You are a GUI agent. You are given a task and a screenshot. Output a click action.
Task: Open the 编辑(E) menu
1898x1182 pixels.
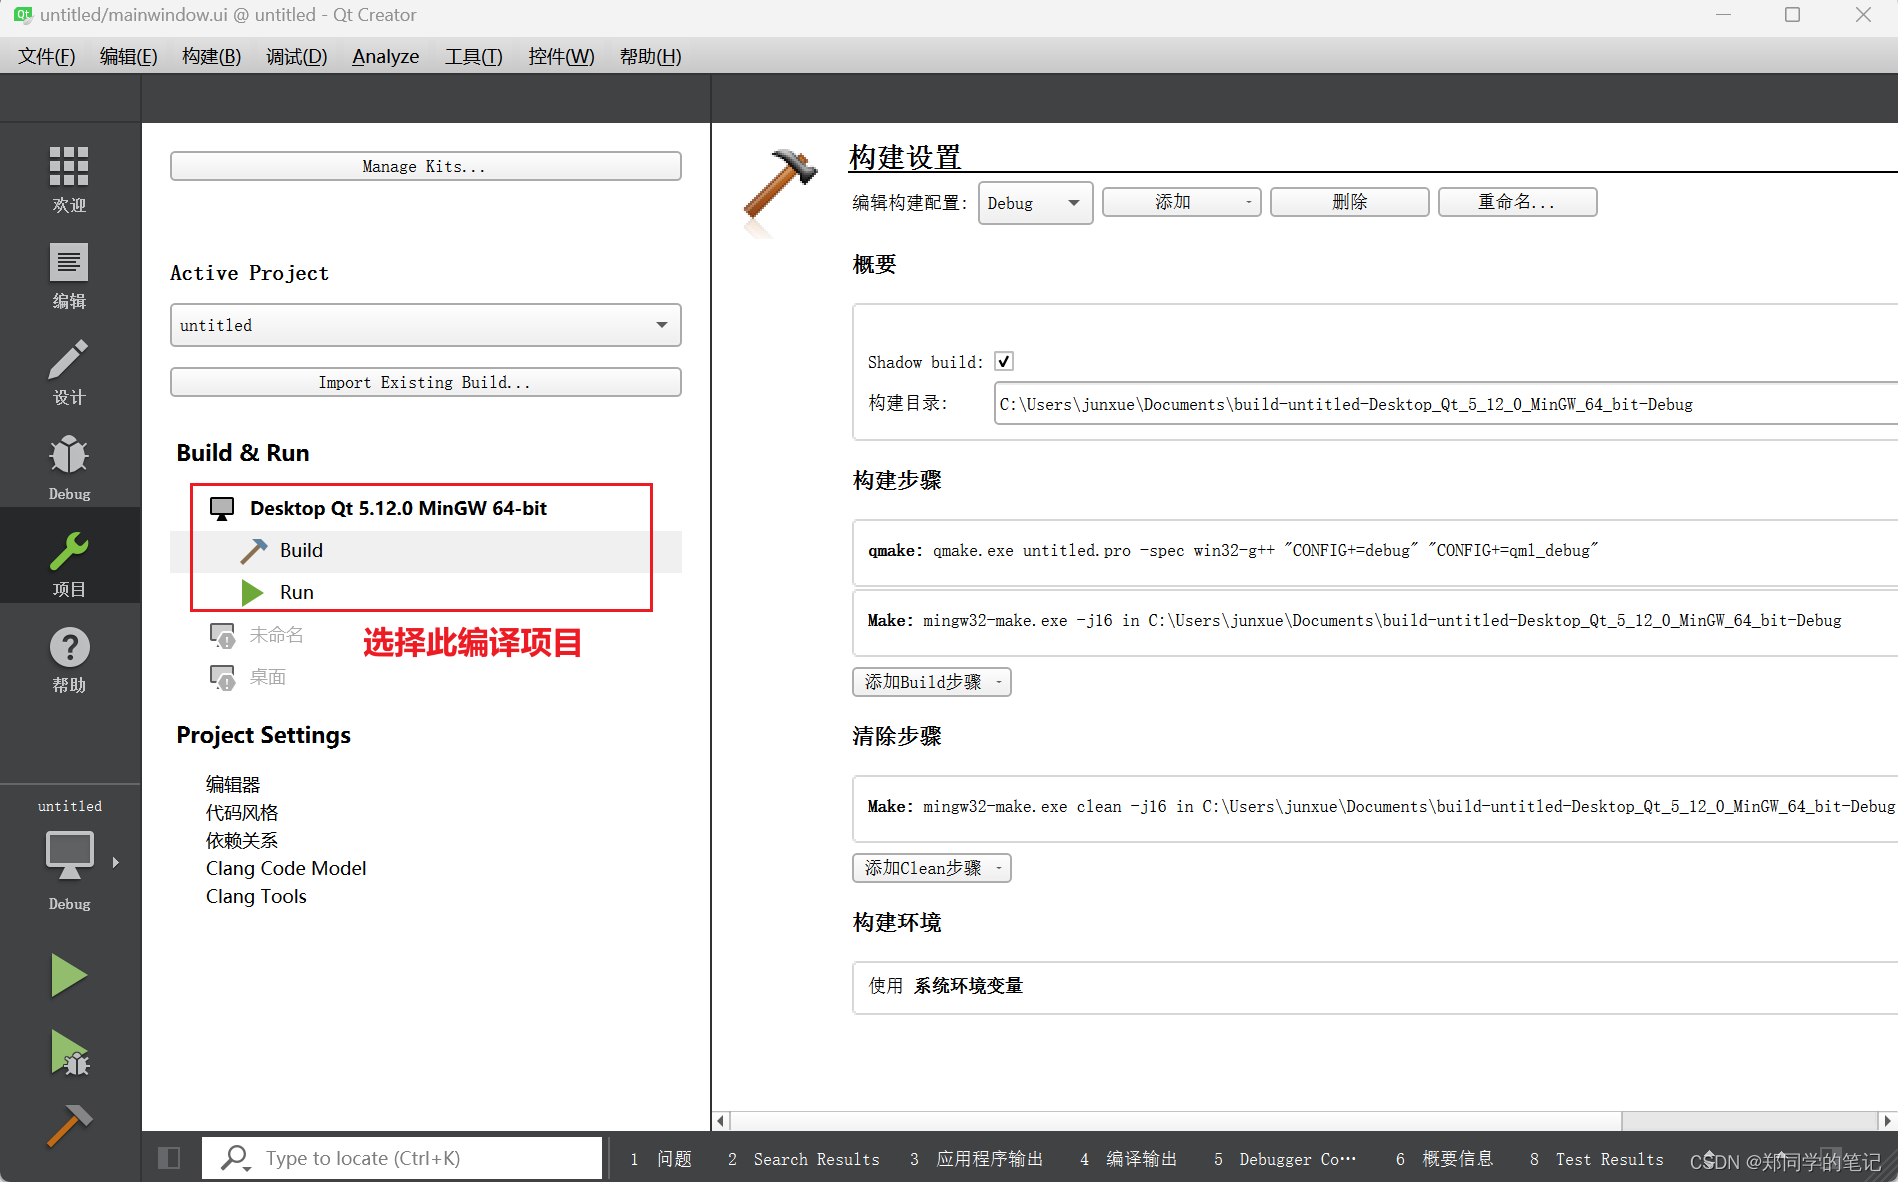[x=128, y=56]
